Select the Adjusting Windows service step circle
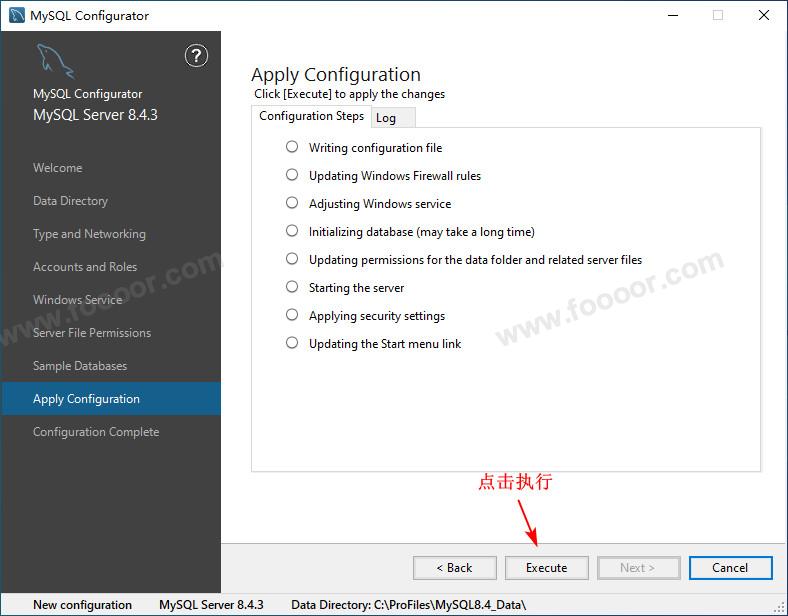Viewport: 788px width, 616px height. coord(292,203)
